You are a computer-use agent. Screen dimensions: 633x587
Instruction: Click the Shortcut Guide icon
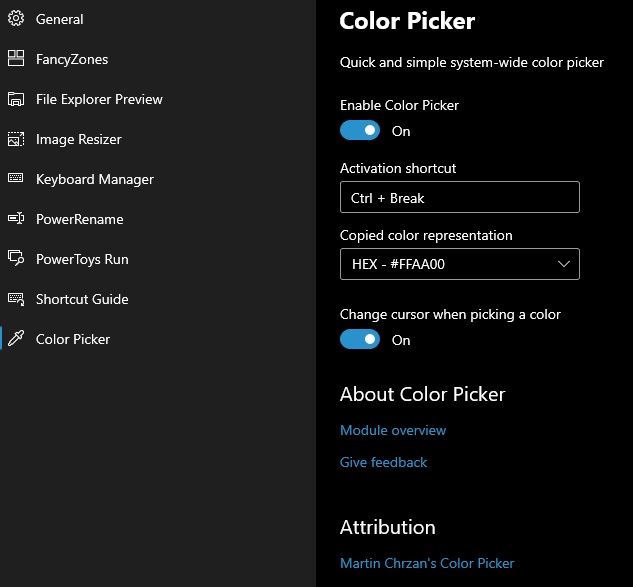click(x=16, y=299)
